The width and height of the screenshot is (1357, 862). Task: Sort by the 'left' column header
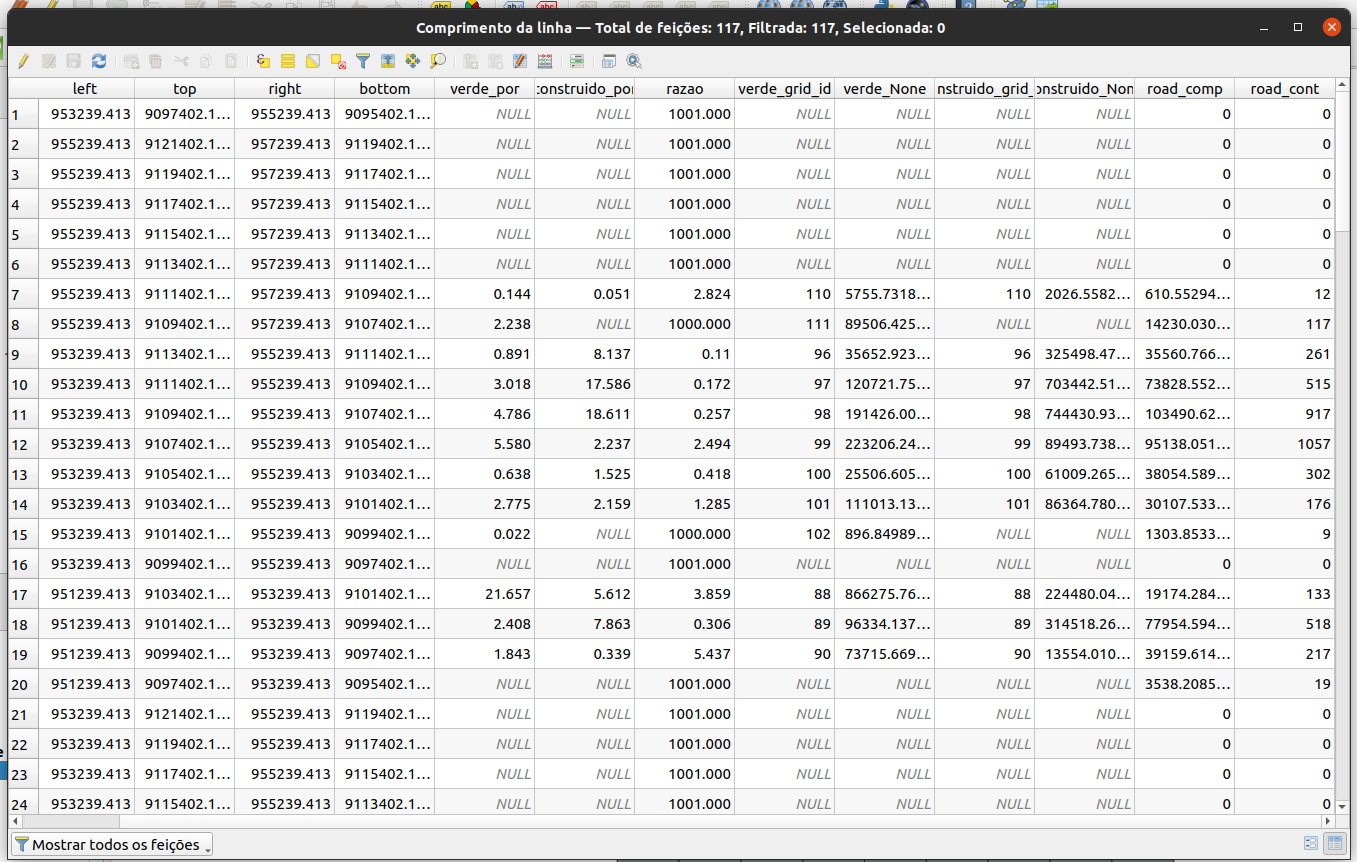(x=85, y=88)
